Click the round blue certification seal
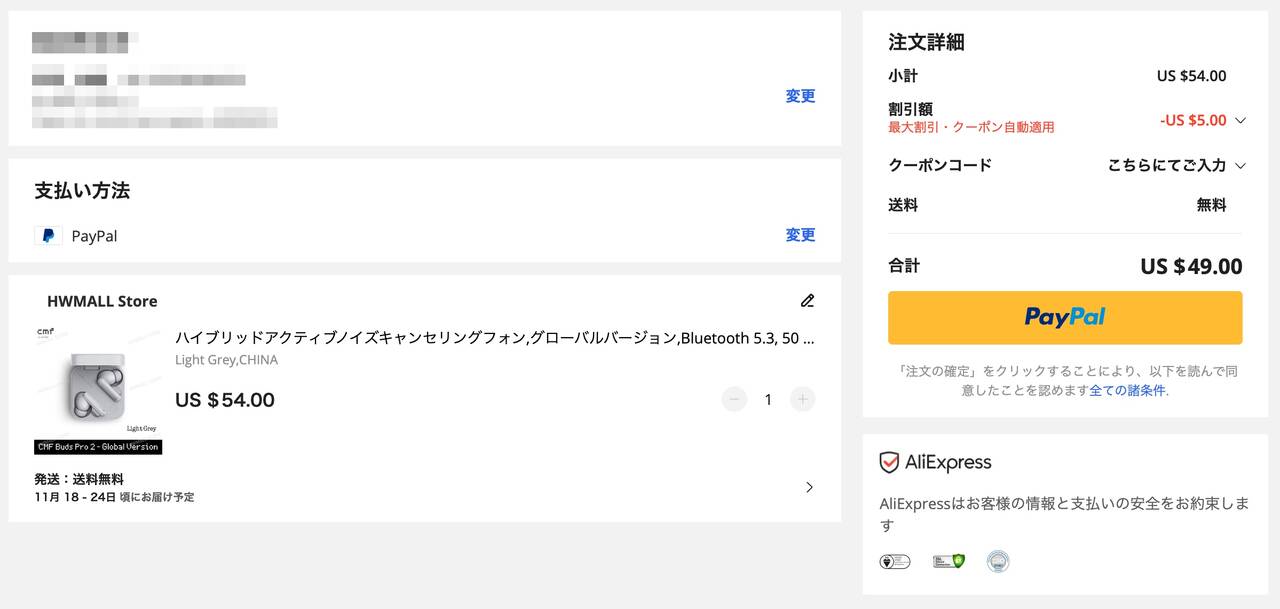Viewport: 1280px width, 609px height. point(997,562)
